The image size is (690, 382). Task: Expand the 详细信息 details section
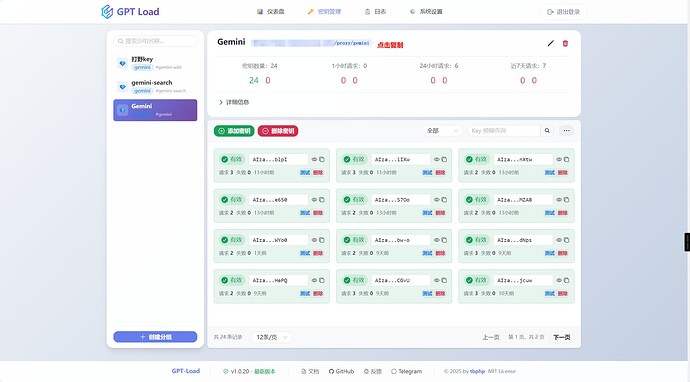[x=234, y=102]
